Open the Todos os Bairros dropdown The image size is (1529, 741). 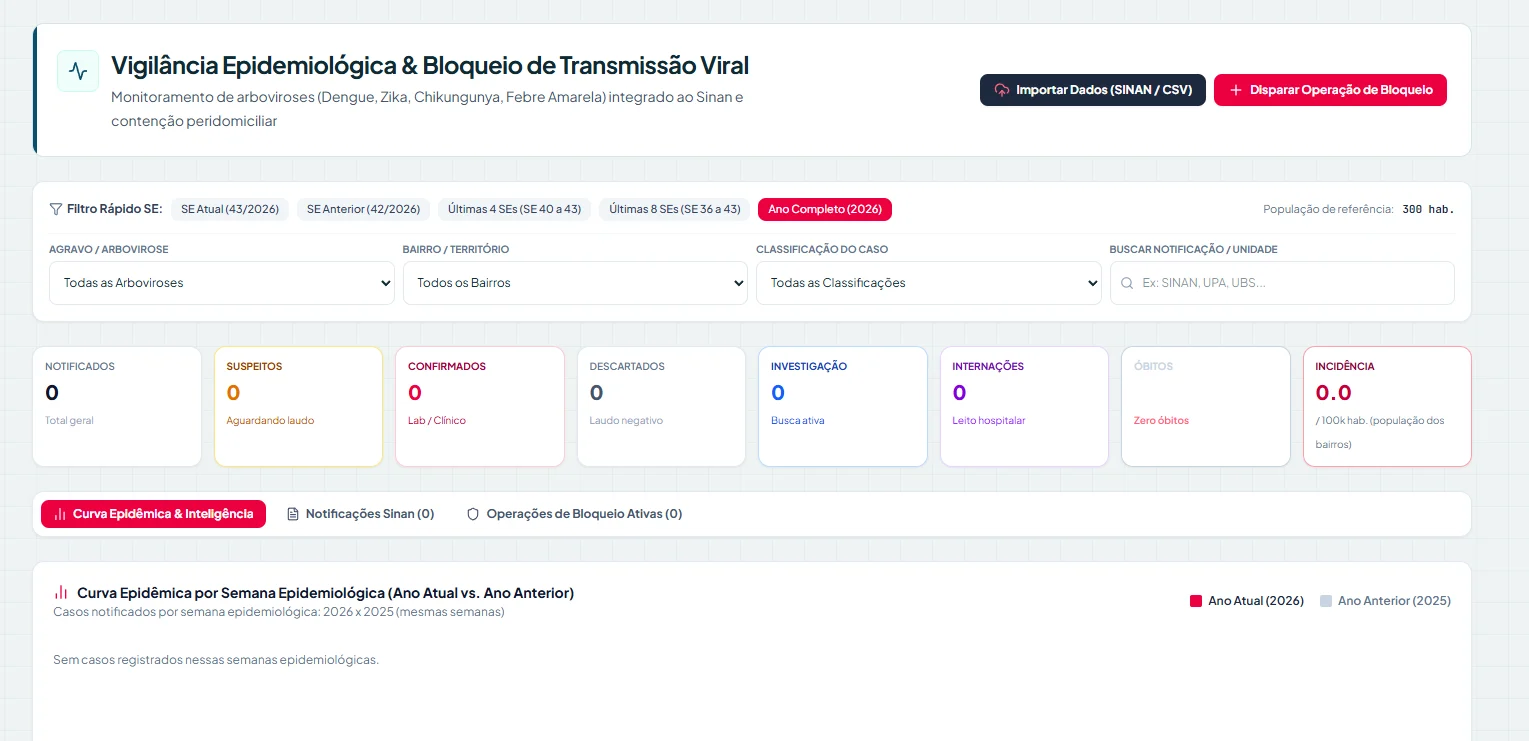click(575, 283)
